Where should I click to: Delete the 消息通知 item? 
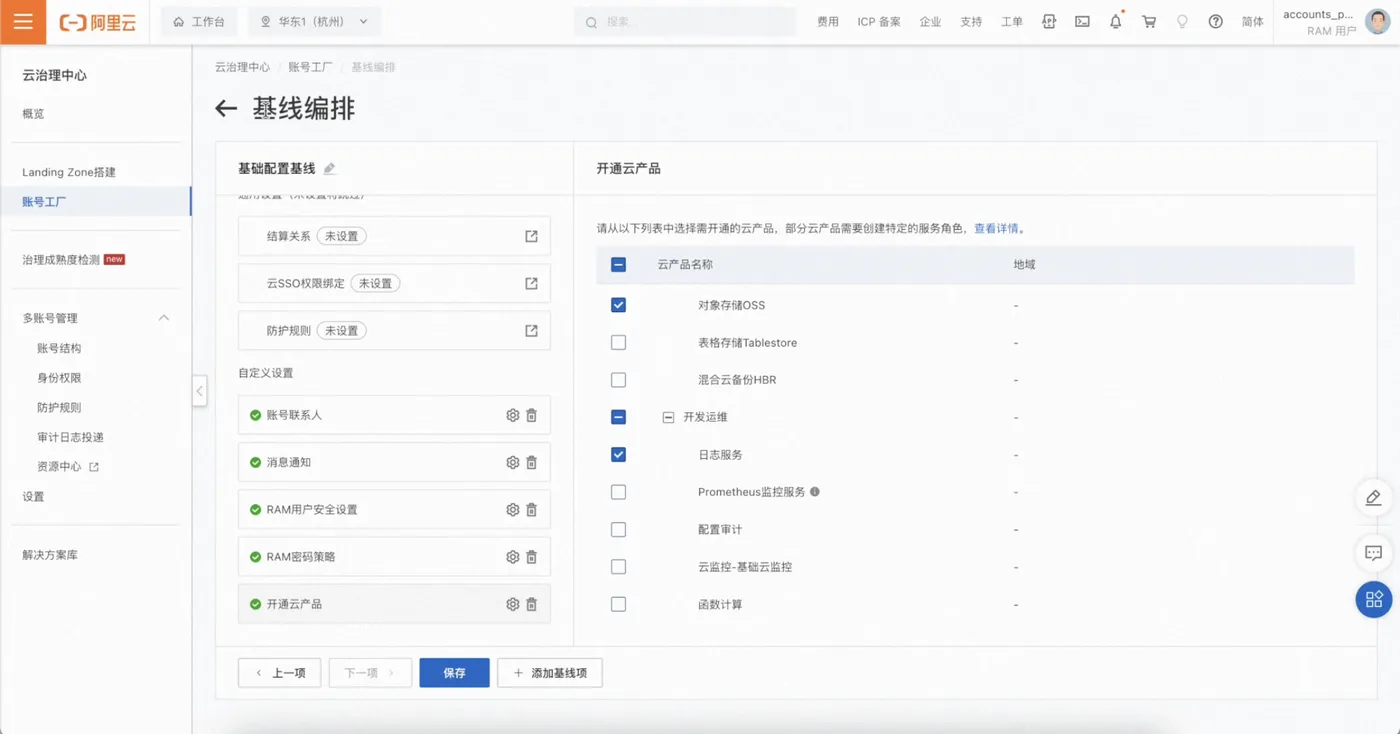pos(532,463)
